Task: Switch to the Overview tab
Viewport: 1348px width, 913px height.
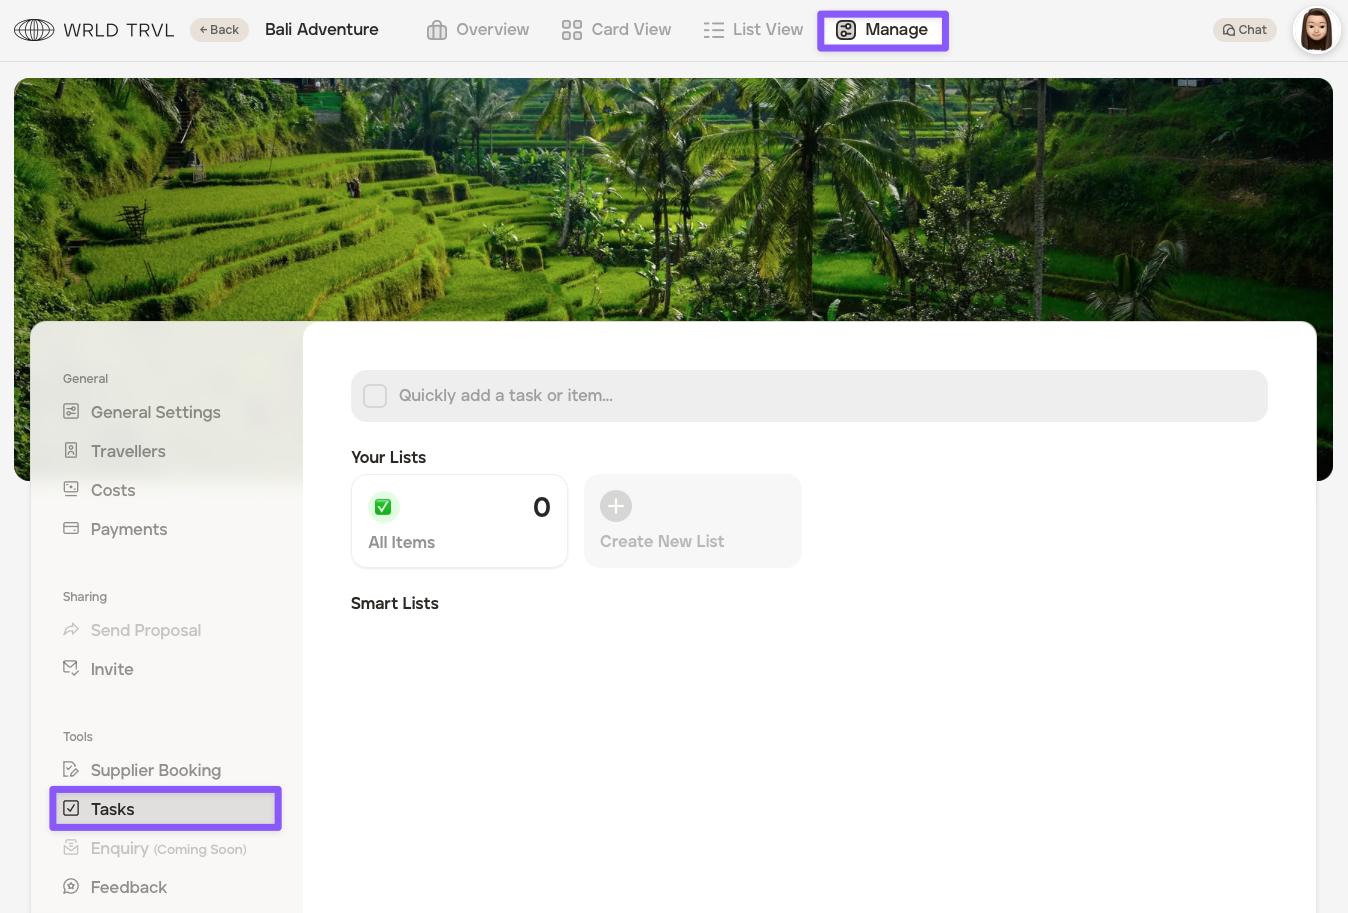Action: coord(478,30)
